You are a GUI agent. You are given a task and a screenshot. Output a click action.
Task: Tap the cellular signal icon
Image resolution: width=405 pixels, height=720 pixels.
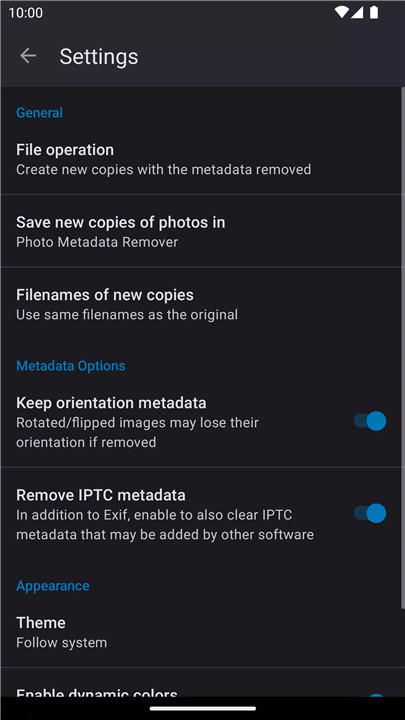coord(357,12)
